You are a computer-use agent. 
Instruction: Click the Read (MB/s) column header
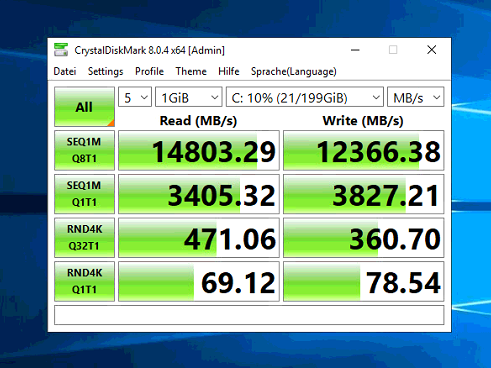[198, 121]
